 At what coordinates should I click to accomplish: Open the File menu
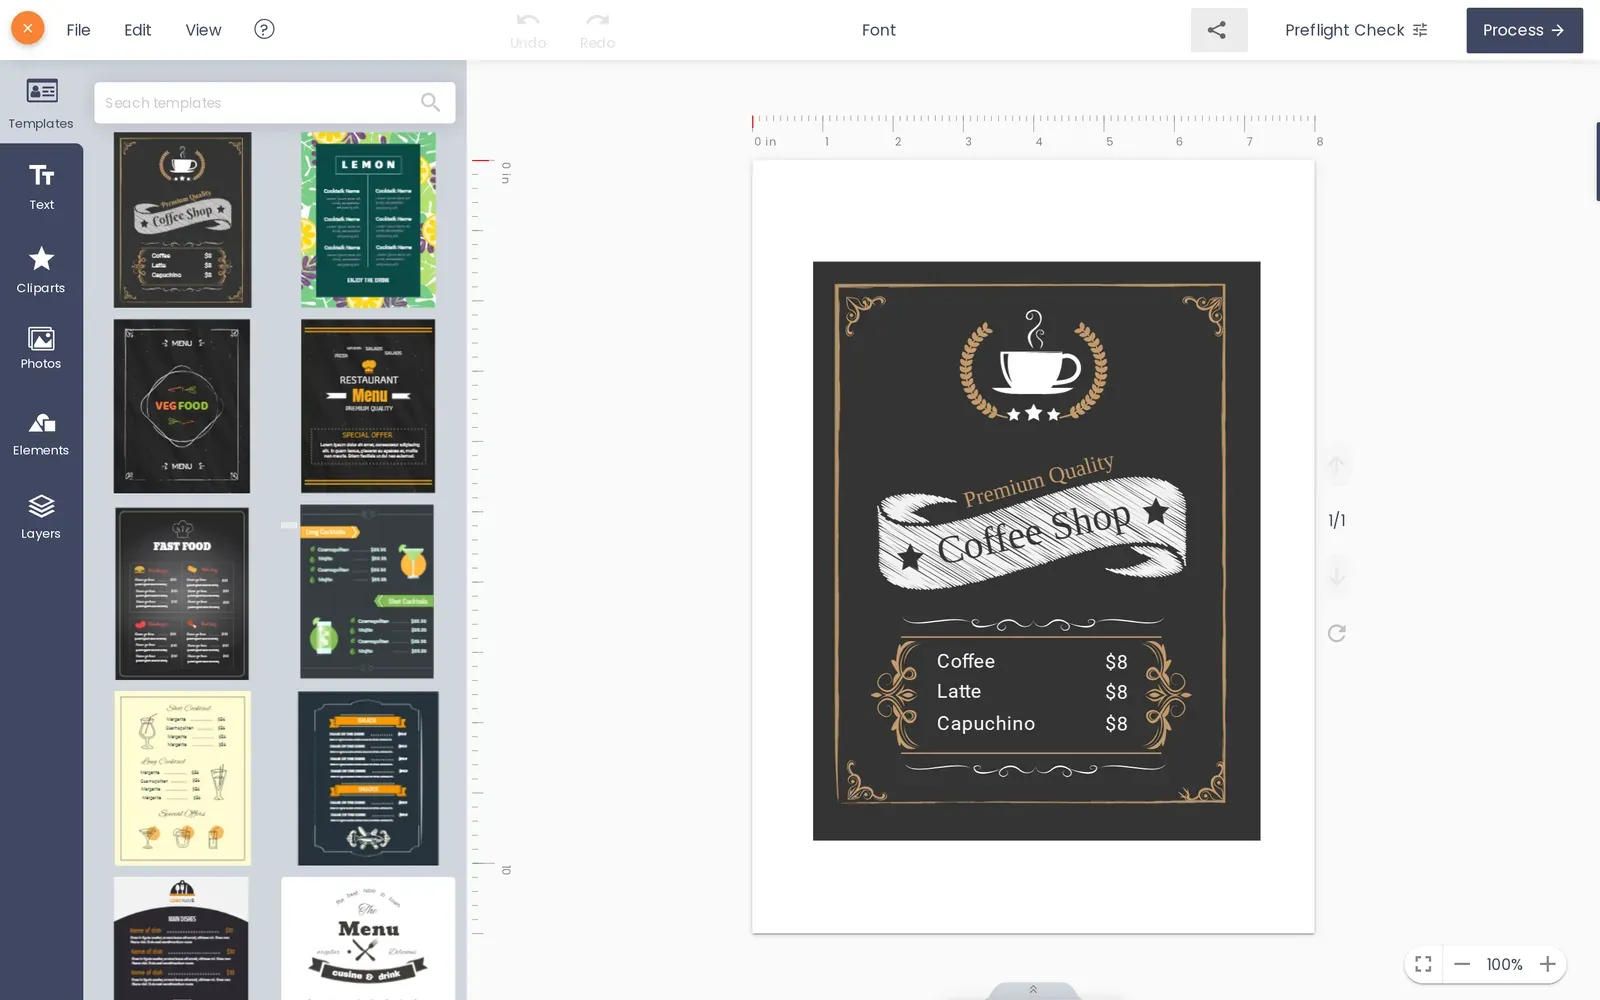point(78,30)
